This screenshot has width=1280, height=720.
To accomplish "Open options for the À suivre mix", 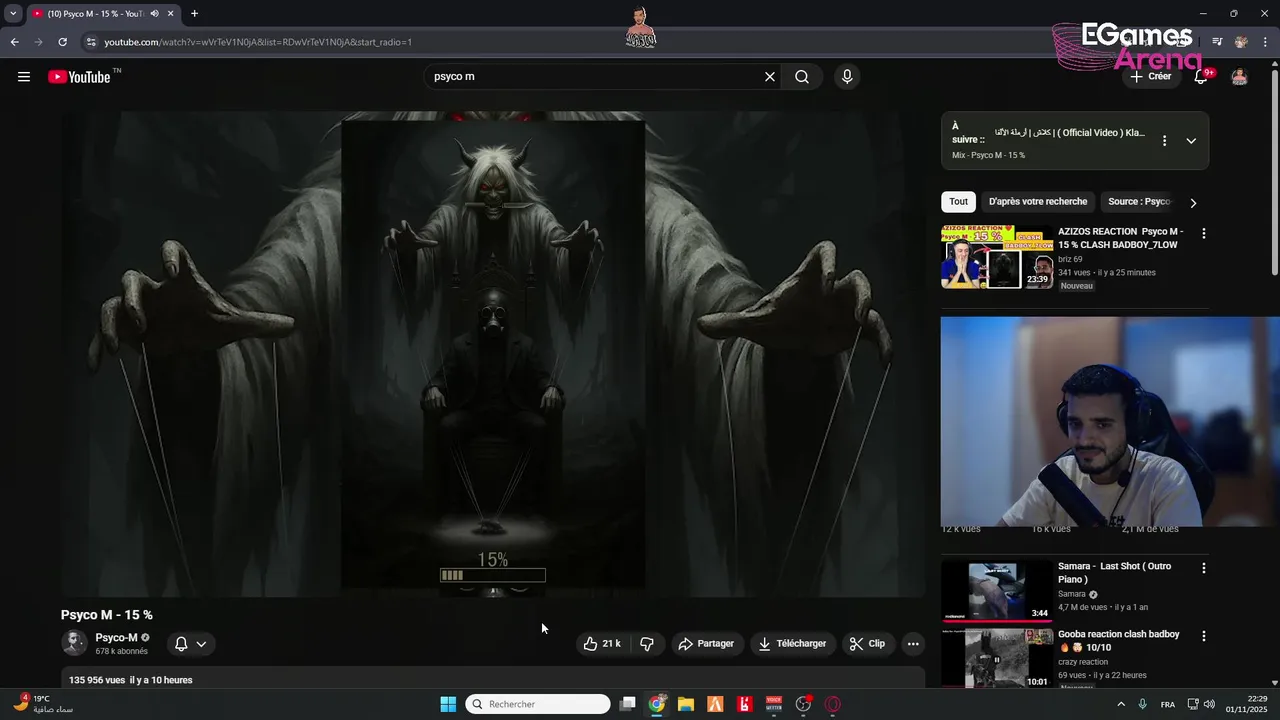I will [1164, 141].
